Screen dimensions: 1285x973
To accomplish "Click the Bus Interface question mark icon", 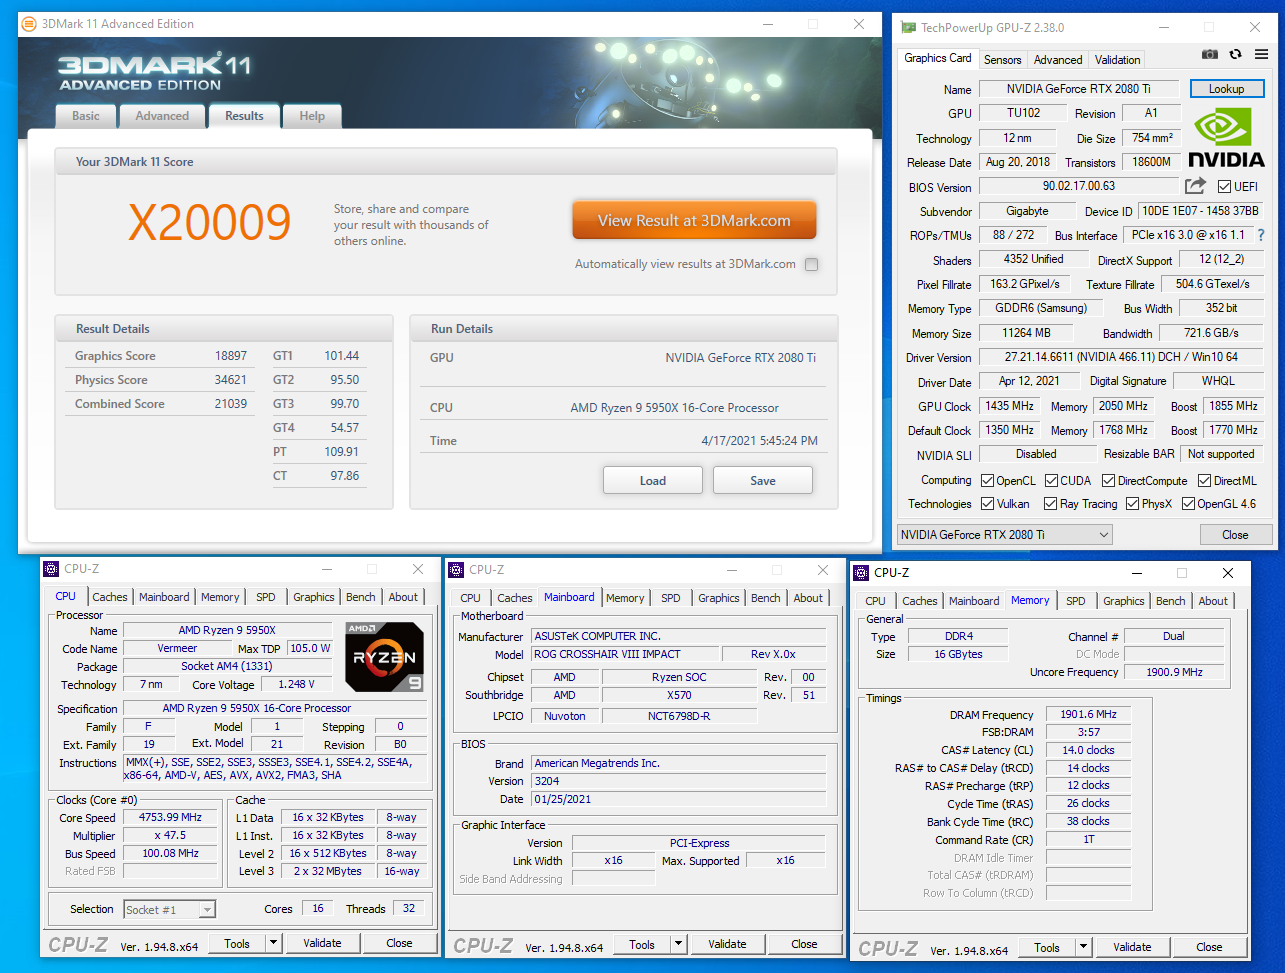I will [x=1261, y=235].
